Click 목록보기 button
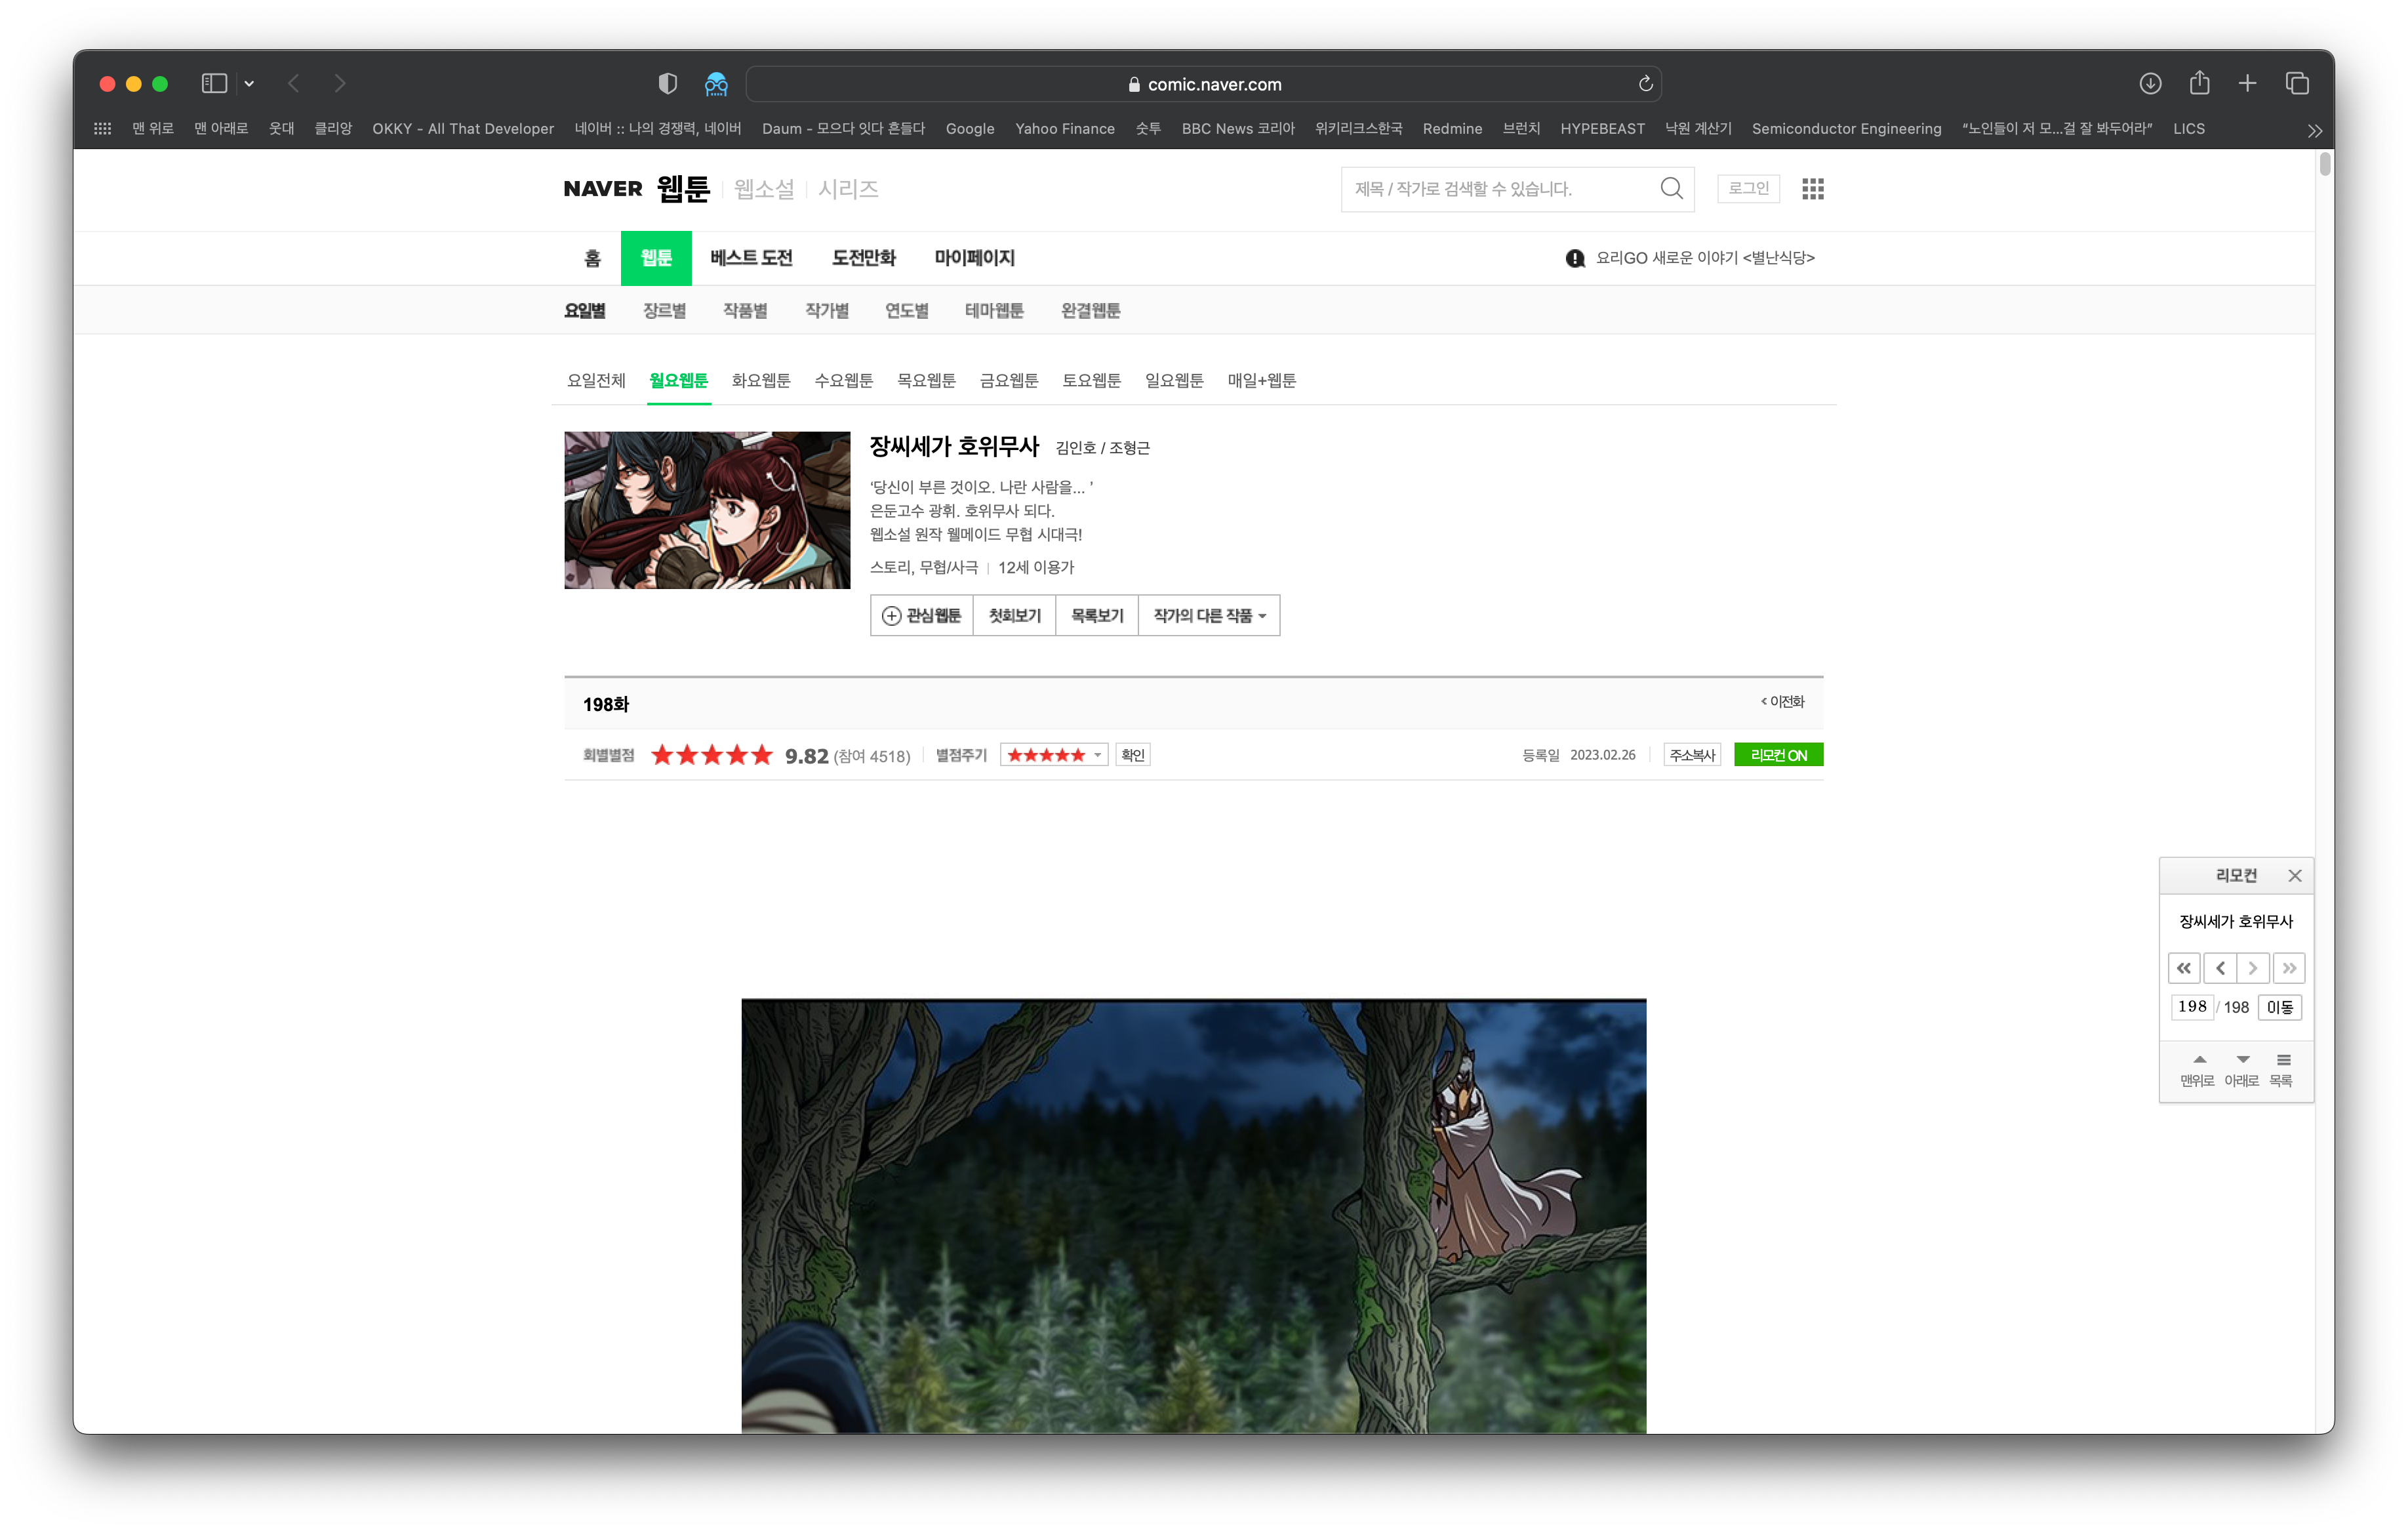2408x1531 pixels. (x=1097, y=616)
